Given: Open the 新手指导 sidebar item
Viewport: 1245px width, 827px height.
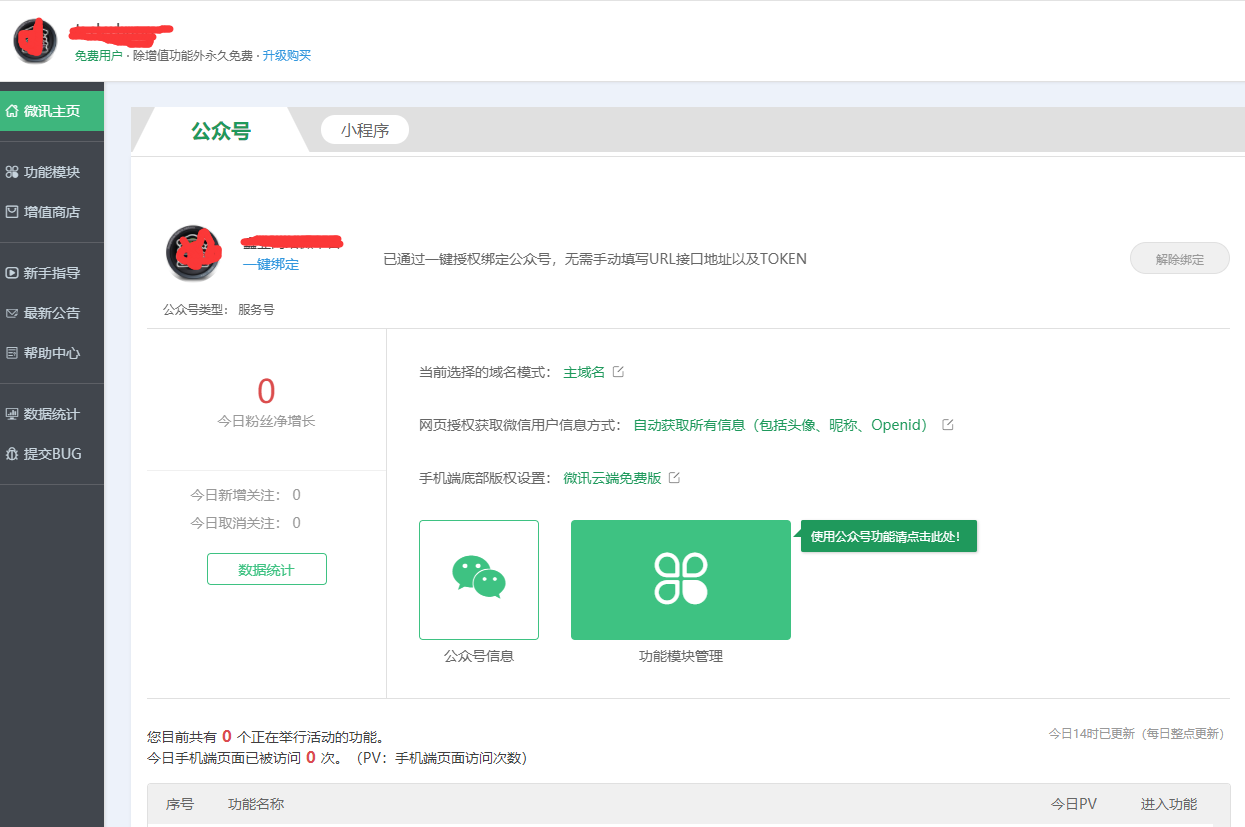Looking at the screenshot, I should coord(51,273).
